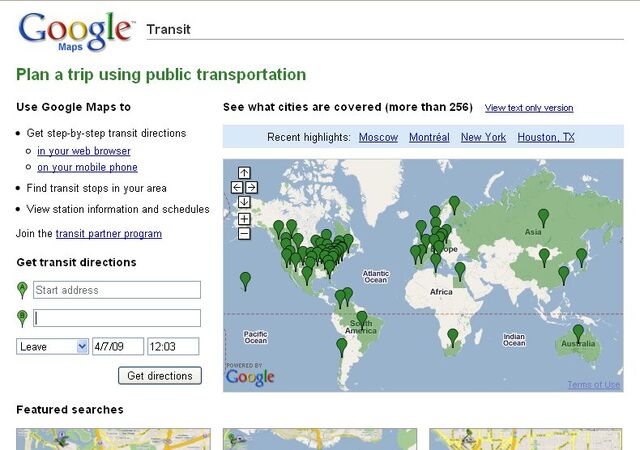Follow the on your mobile phone link

(87, 167)
